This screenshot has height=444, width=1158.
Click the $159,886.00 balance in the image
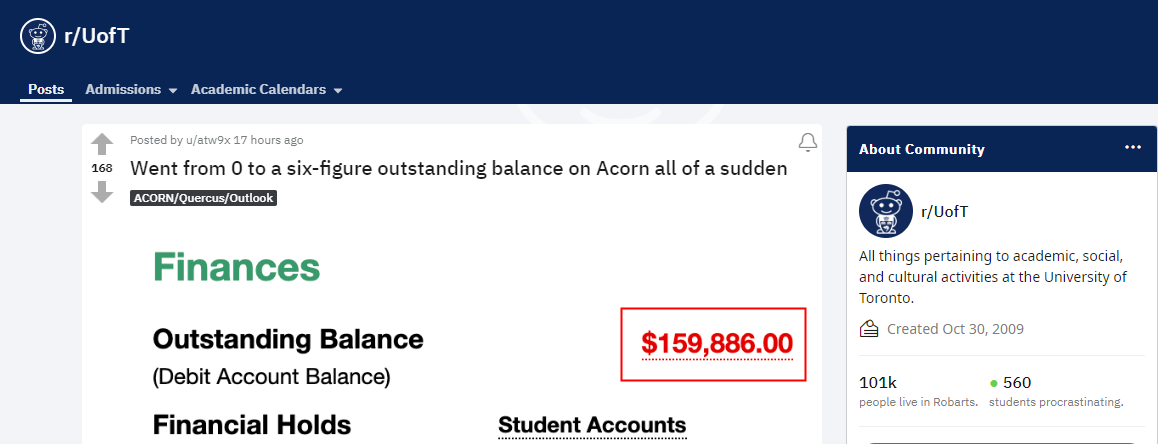coord(716,344)
